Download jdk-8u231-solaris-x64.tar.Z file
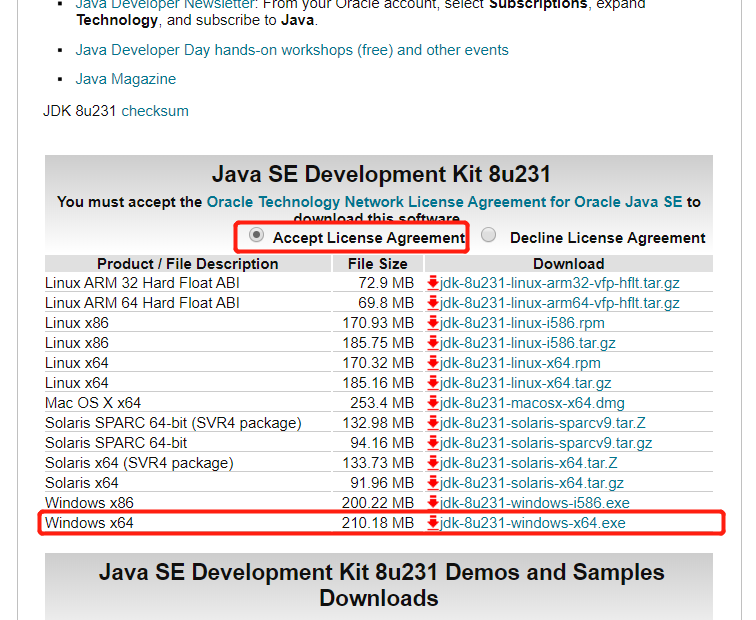The height and width of the screenshot is (620, 756). pyautogui.click(x=528, y=463)
